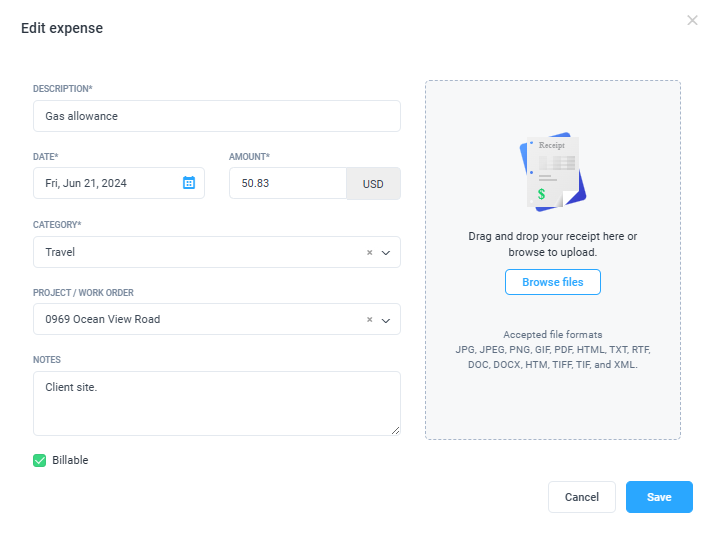
Task: Expand the Category dropdown chevron
Action: 386,253
